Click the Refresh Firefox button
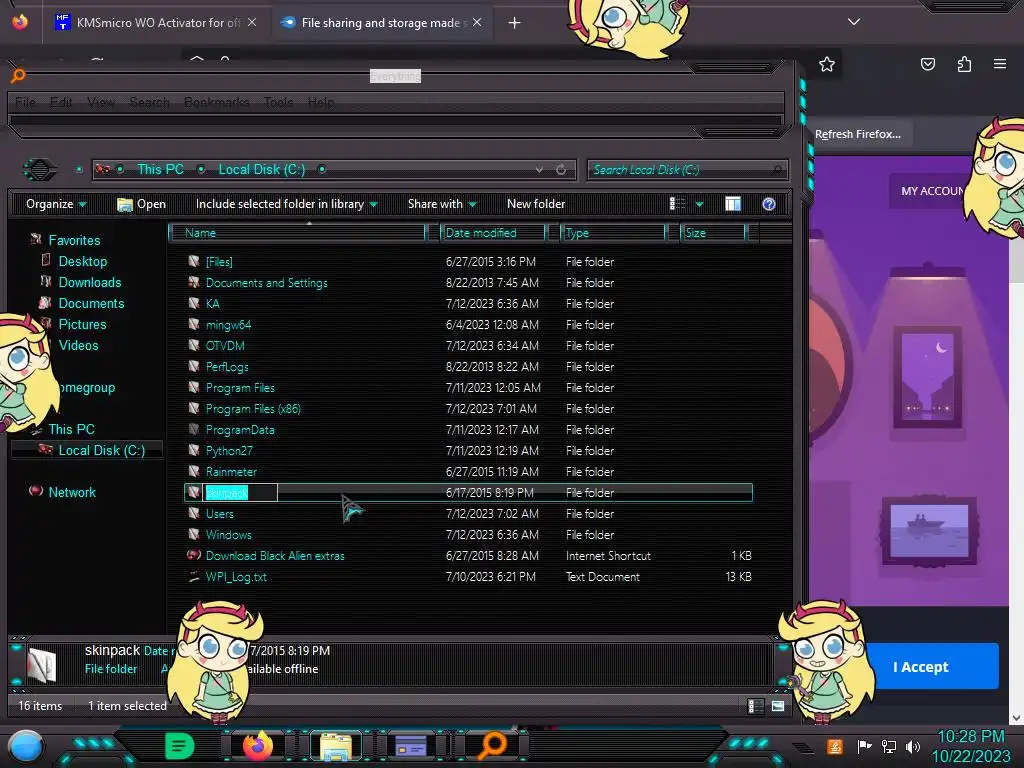Viewport: 1024px width, 768px height. click(857, 134)
